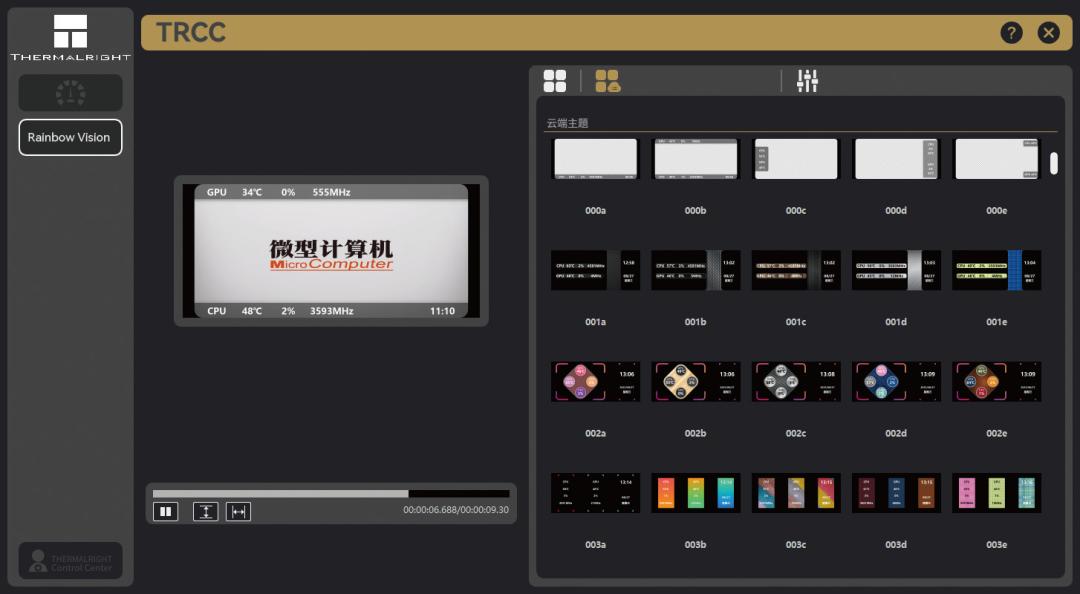Select theme thumbnail 000c
The width and height of the screenshot is (1080, 594).
[796, 159]
